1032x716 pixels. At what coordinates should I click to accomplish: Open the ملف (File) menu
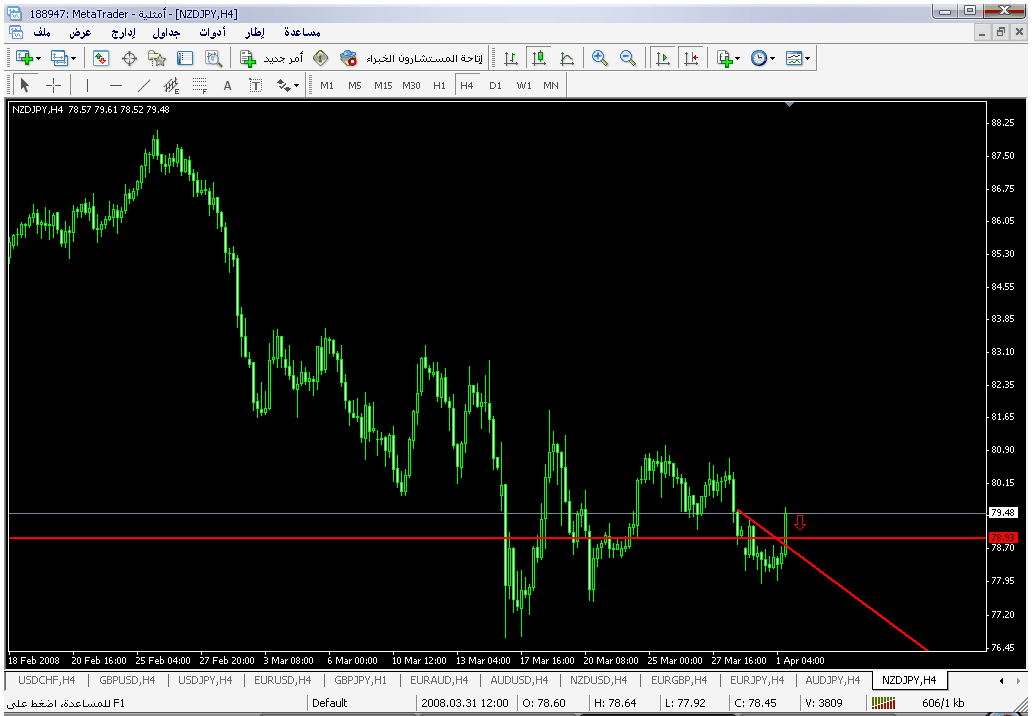coord(42,32)
